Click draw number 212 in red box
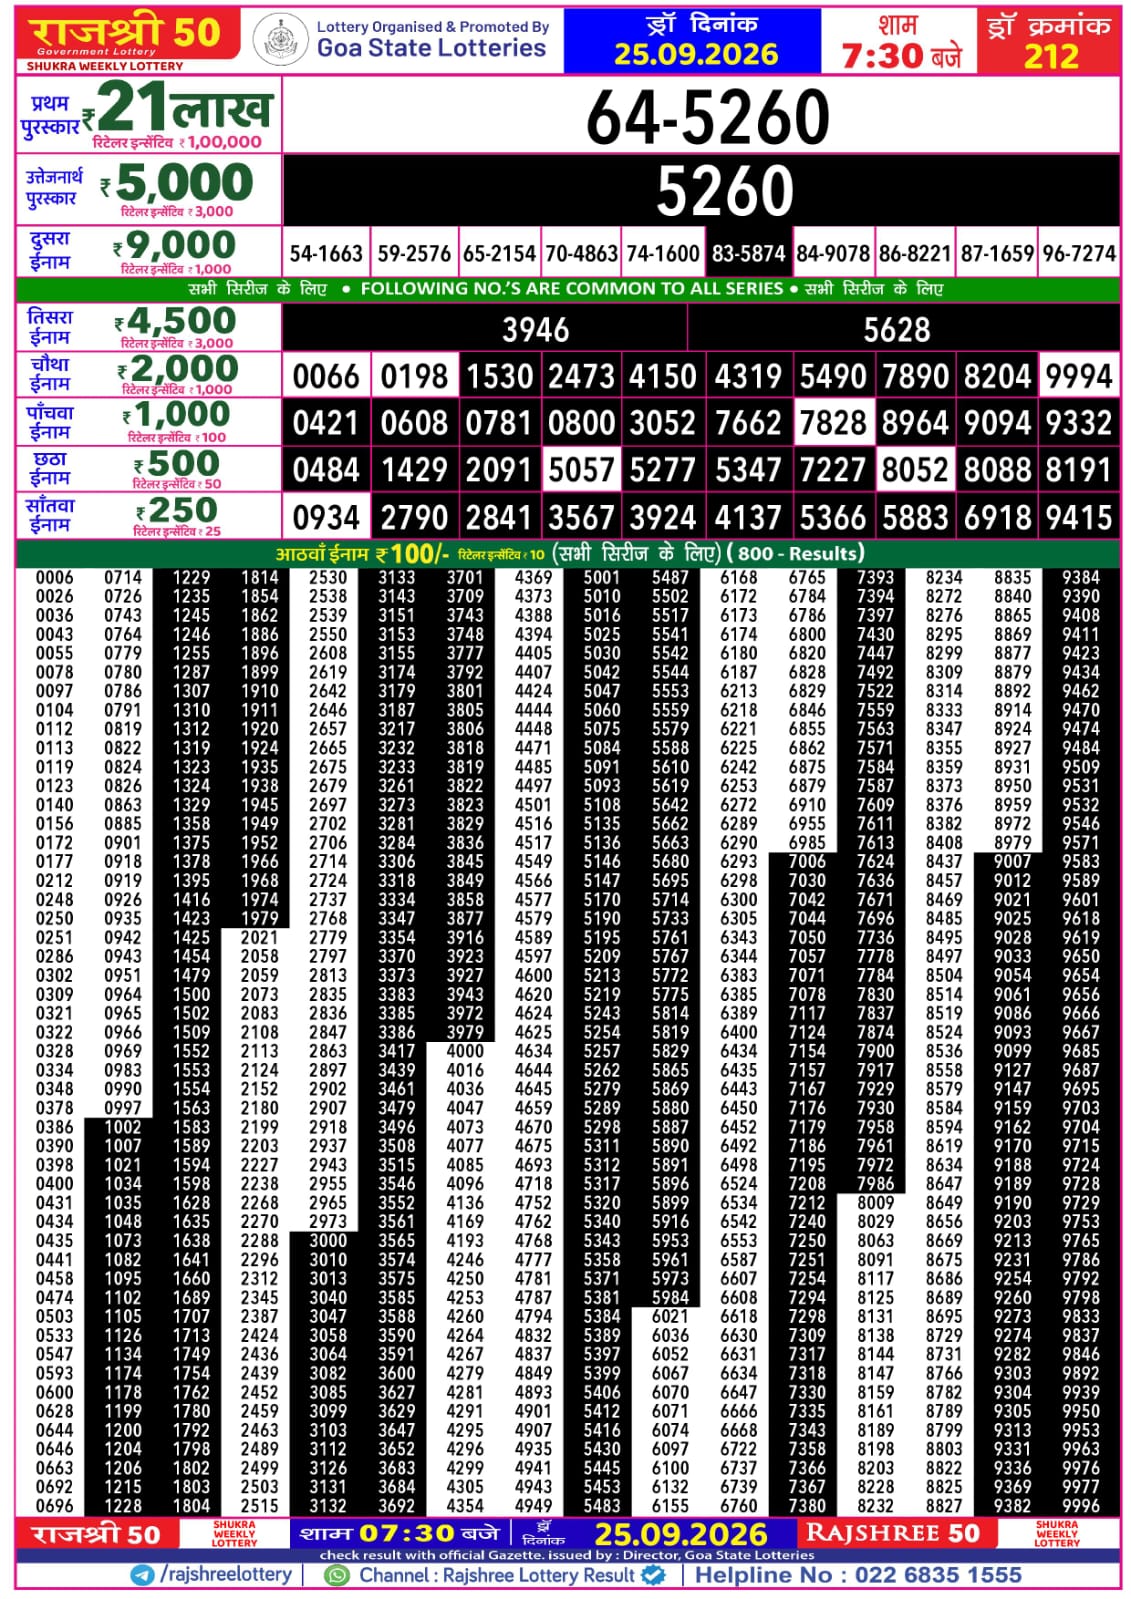This screenshot has width=1131, height=1599. [1051, 56]
